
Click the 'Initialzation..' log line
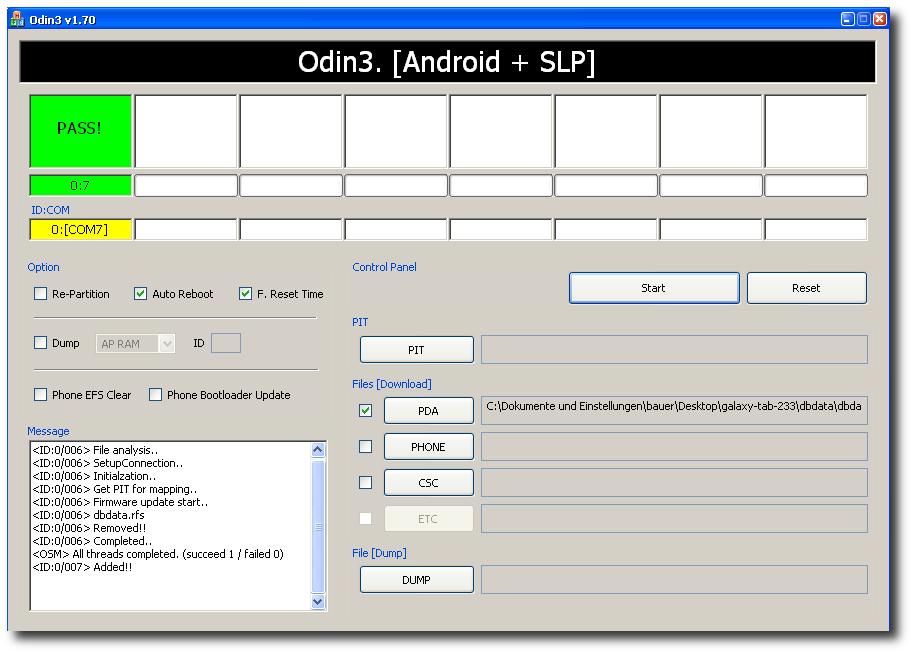[x=94, y=476]
